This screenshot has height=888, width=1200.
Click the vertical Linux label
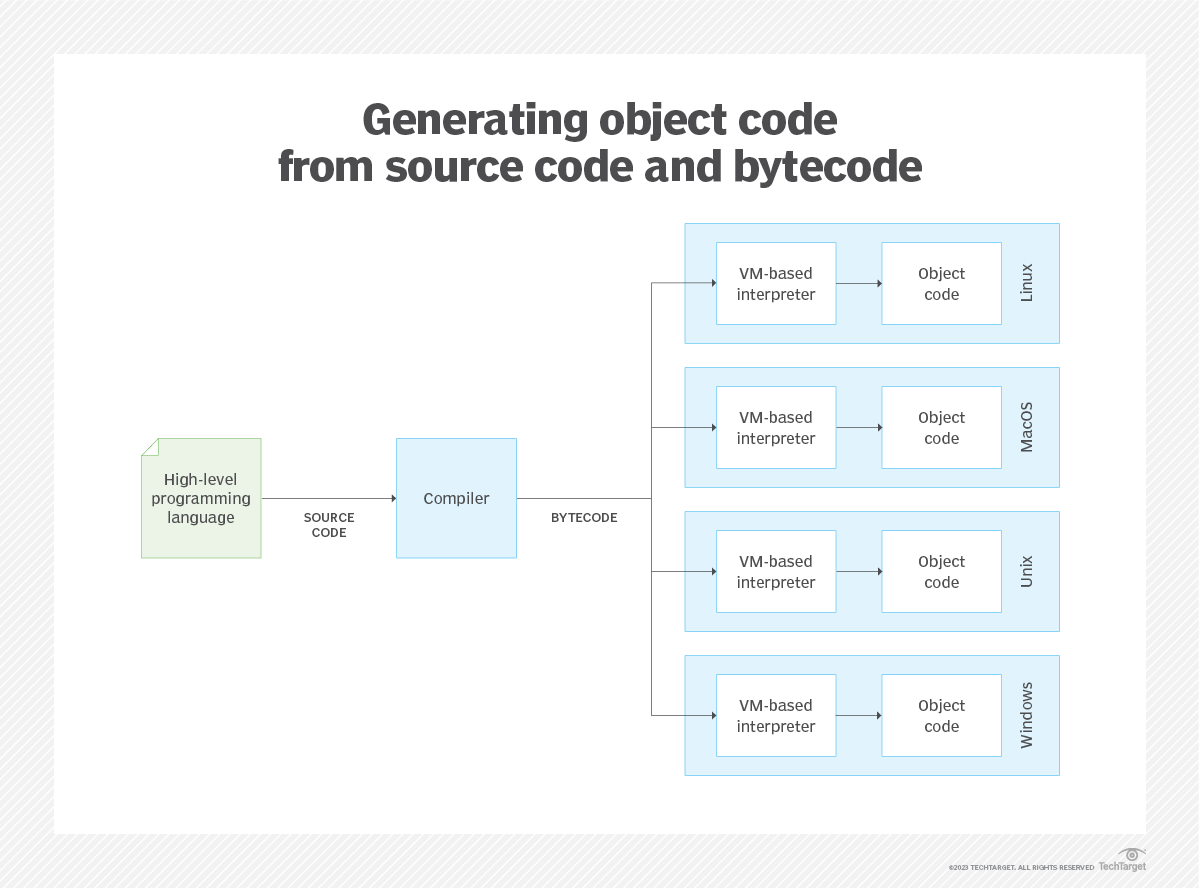[1027, 283]
